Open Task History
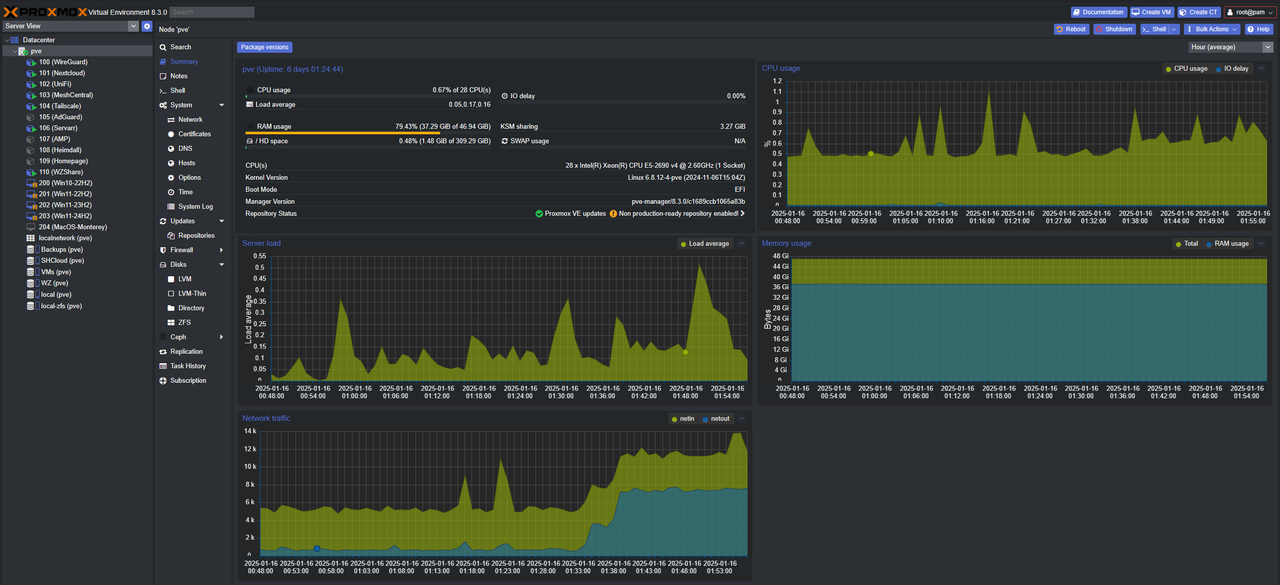Screen dimensions: 1280x585 (182, 366)
